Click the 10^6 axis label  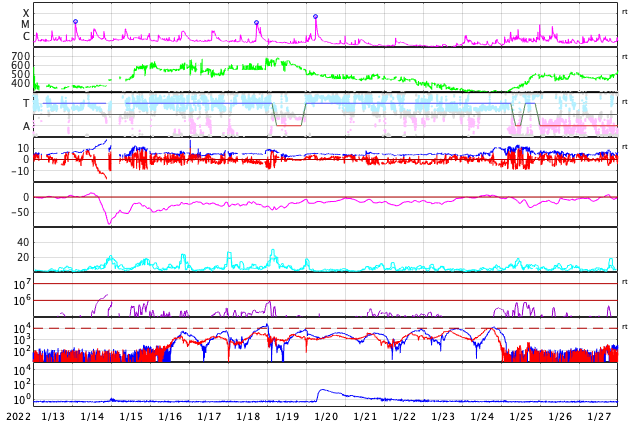click(22, 301)
